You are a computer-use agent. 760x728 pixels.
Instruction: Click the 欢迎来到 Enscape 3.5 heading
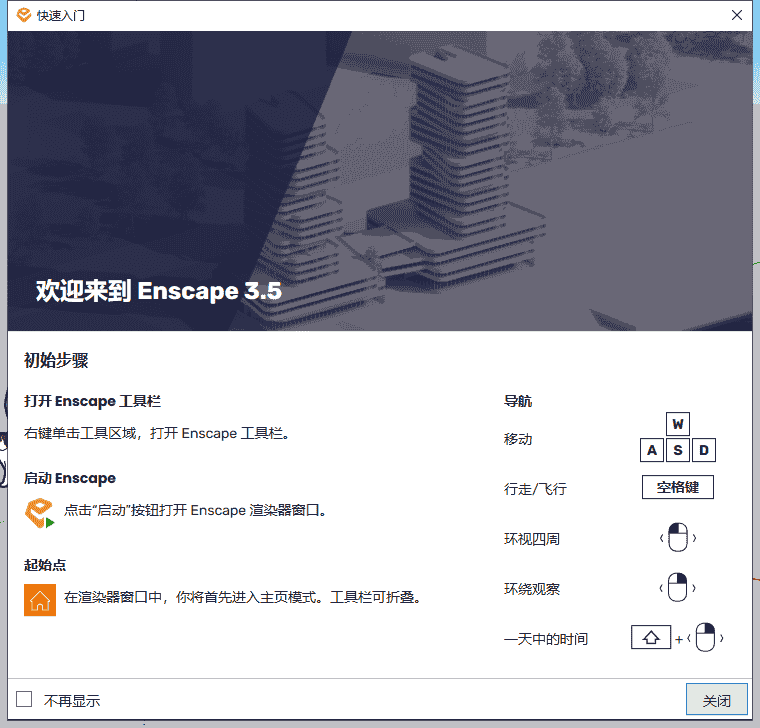pyautogui.click(x=159, y=291)
